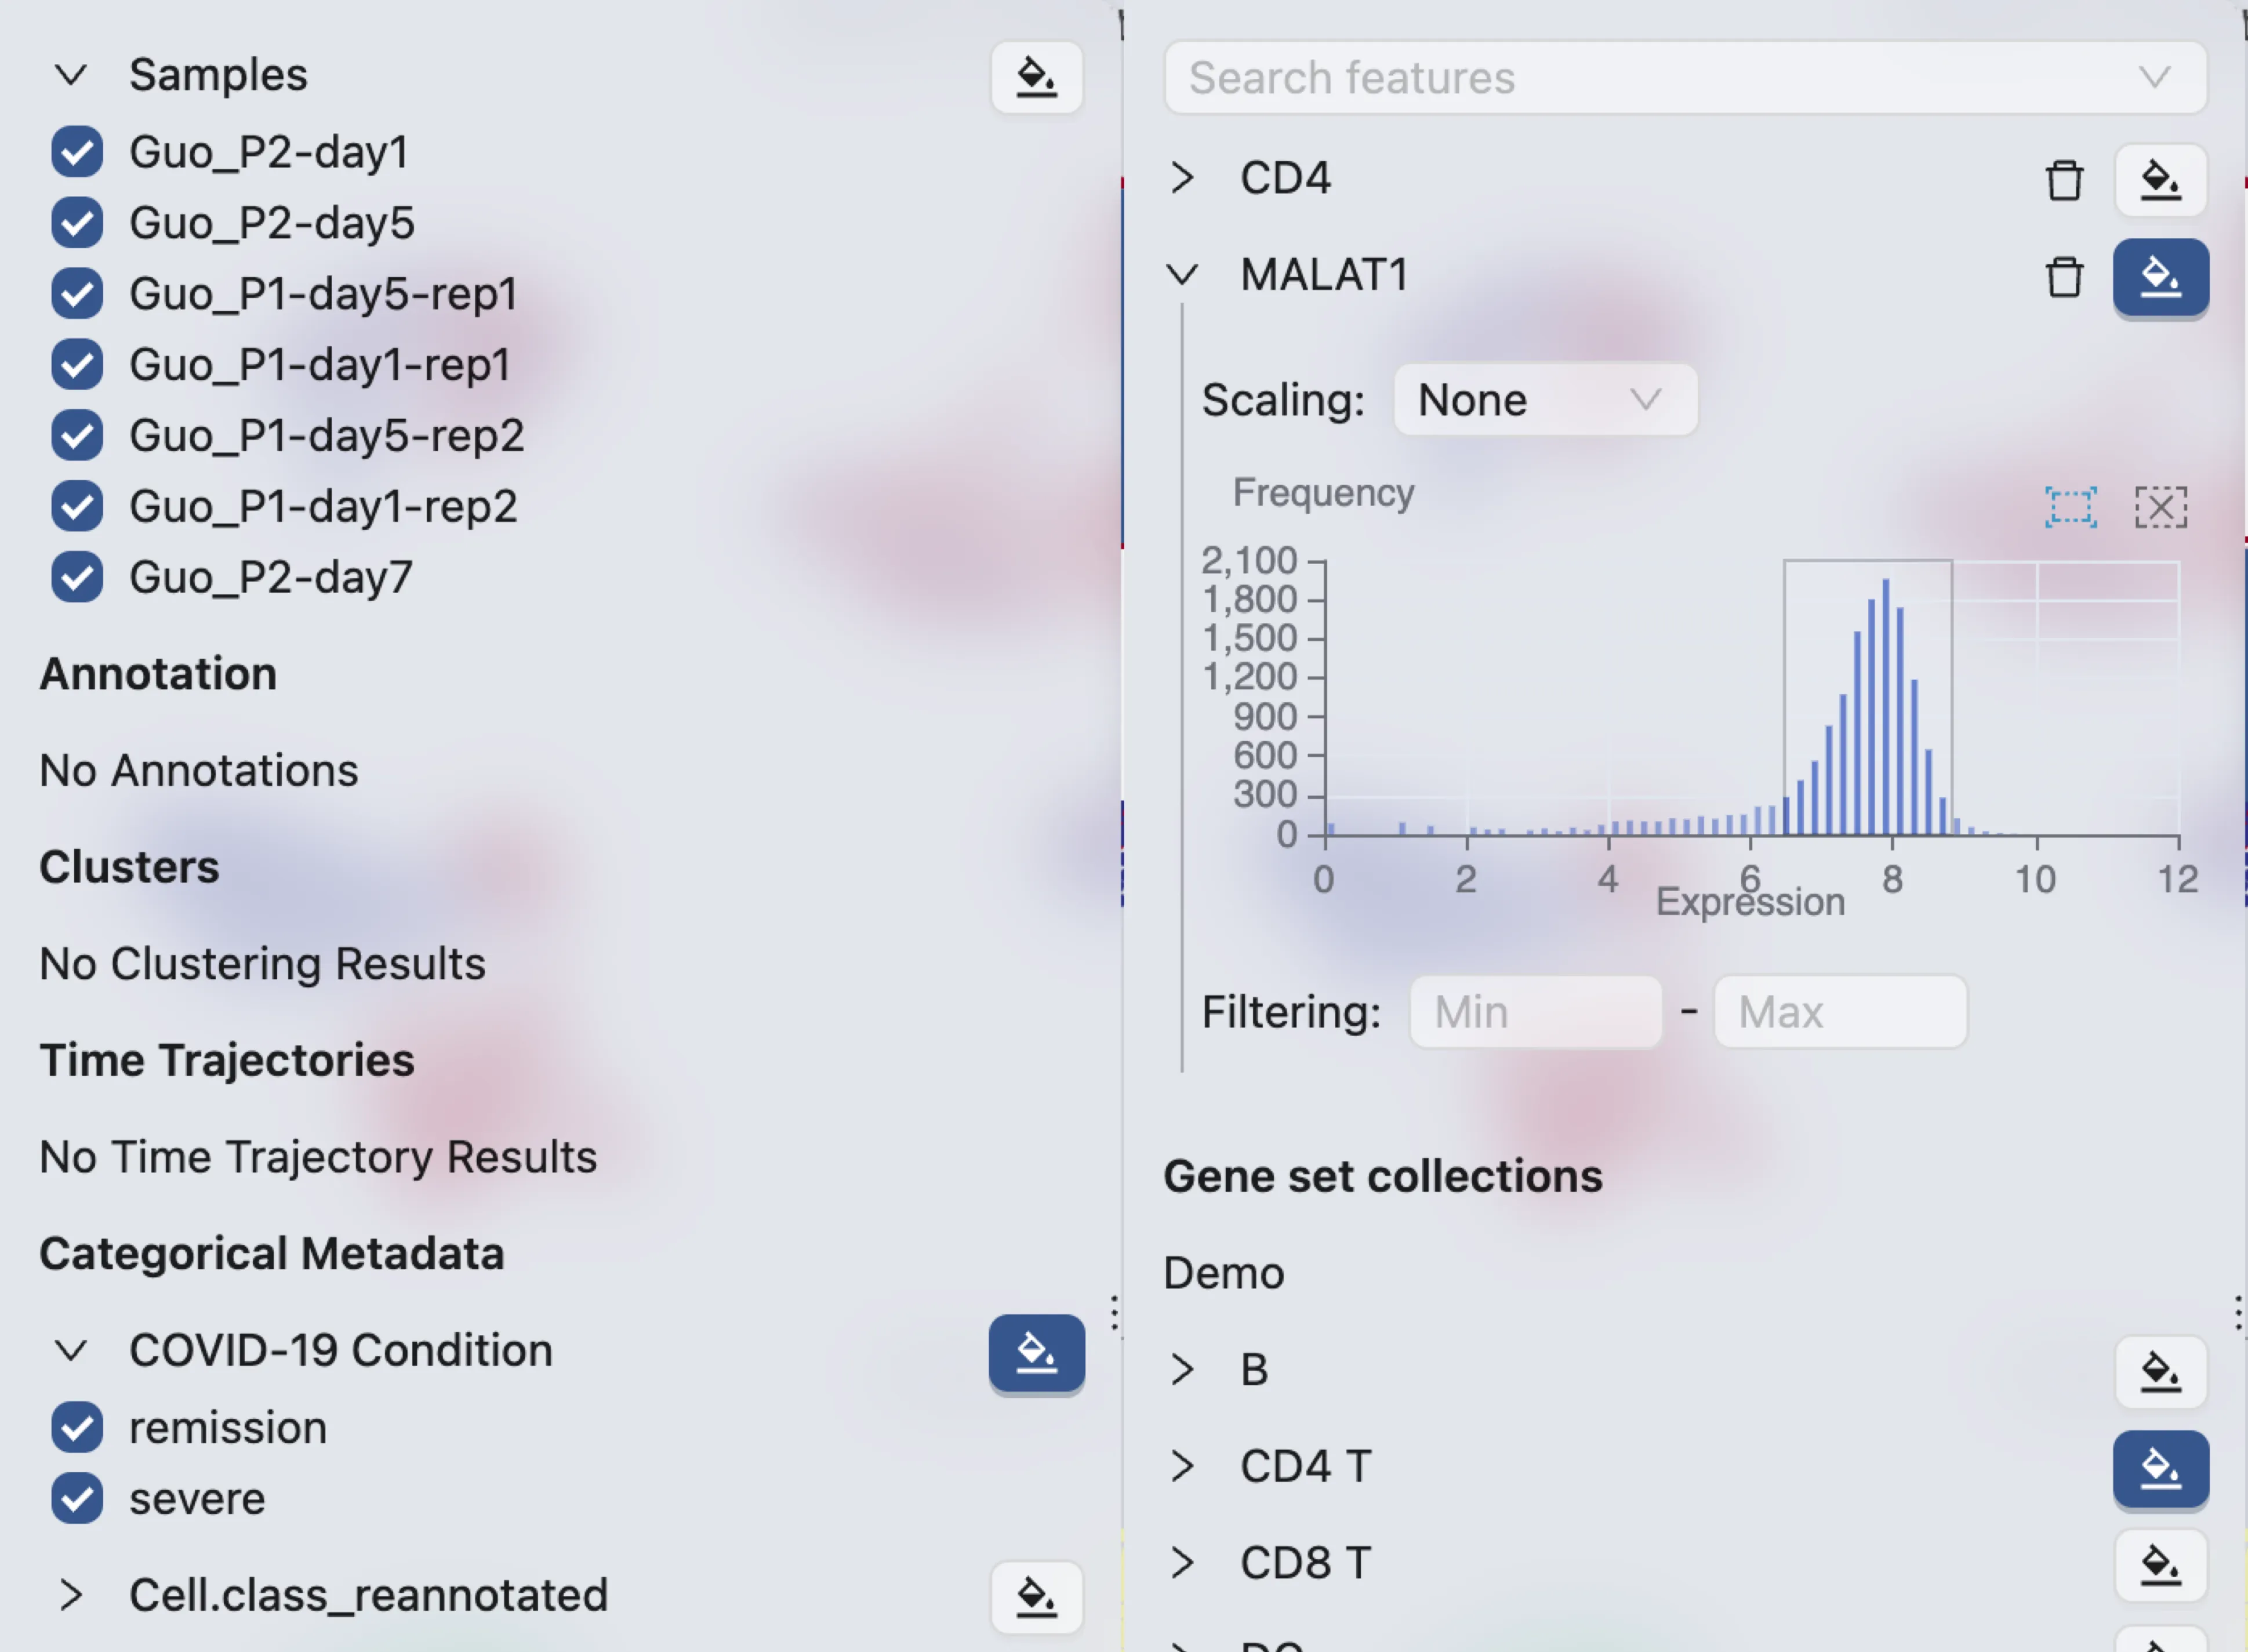Click CD4 feature color-by paint bucket icon
This screenshot has height=1652, width=2248.
coord(2160,180)
